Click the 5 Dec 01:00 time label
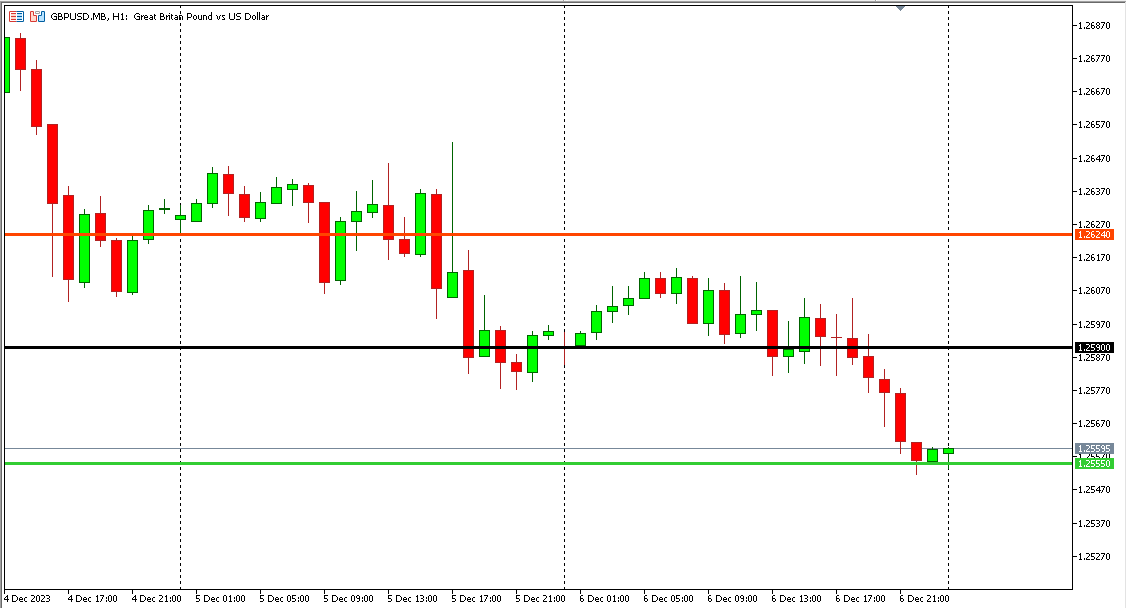Image resolution: width=1126 pixels, height=608 pixels. tap(220, 598)
